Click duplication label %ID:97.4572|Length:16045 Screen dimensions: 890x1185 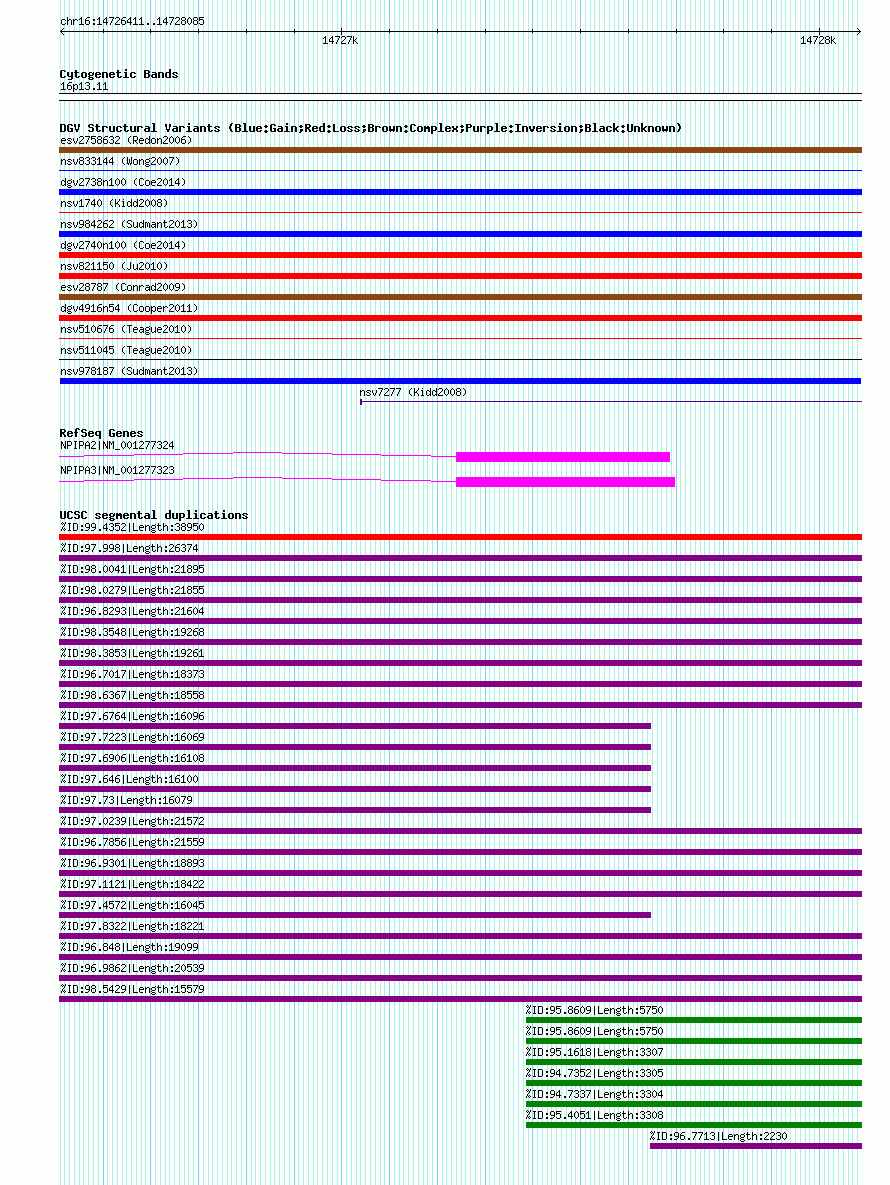(132, 905)
